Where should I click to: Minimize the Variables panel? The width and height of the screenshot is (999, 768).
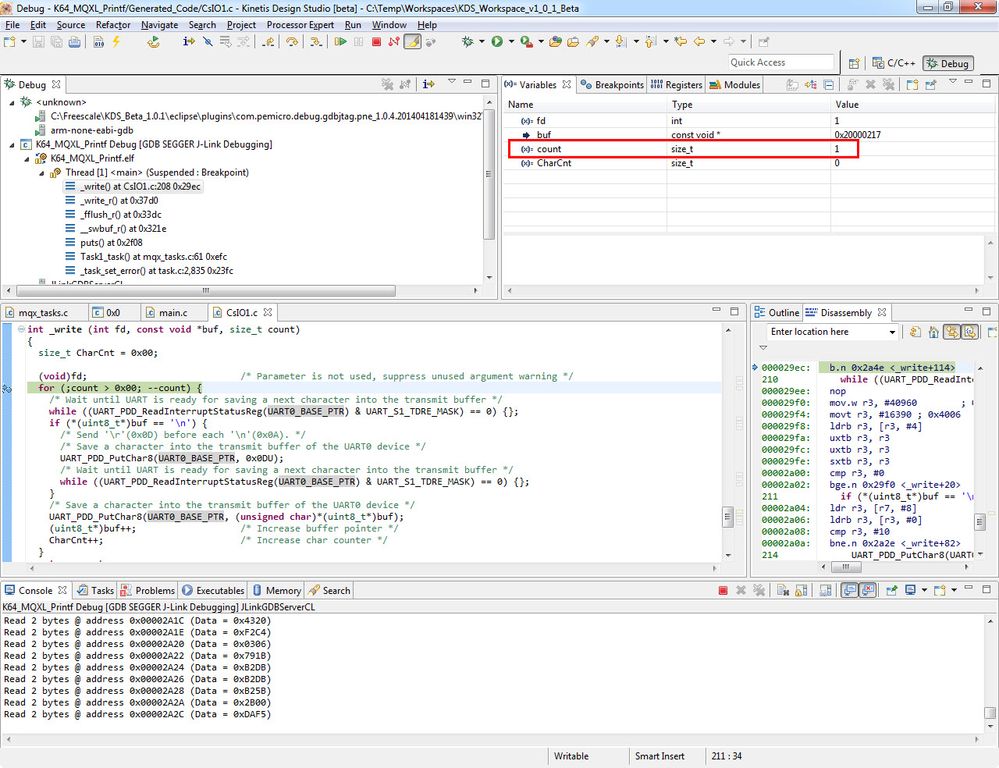968,84
